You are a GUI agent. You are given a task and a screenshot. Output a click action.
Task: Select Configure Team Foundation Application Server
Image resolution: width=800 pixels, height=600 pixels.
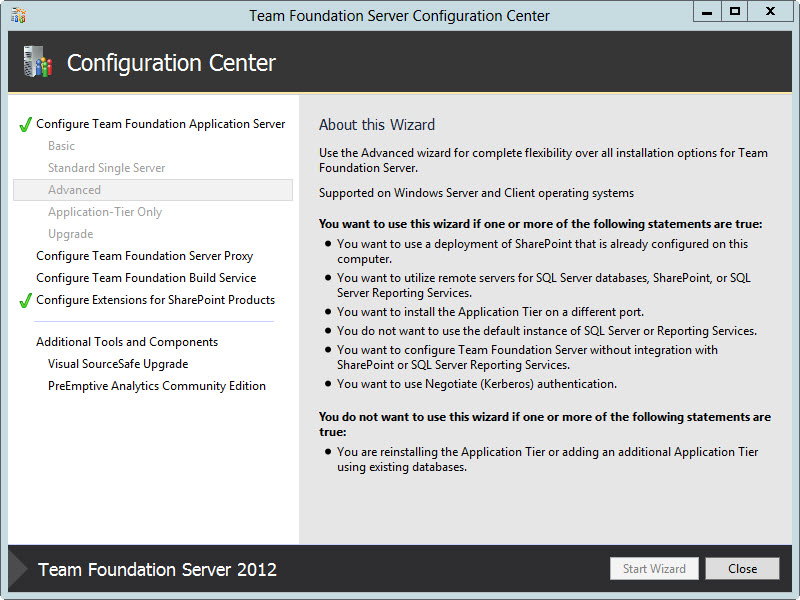[x=160, y=123]
